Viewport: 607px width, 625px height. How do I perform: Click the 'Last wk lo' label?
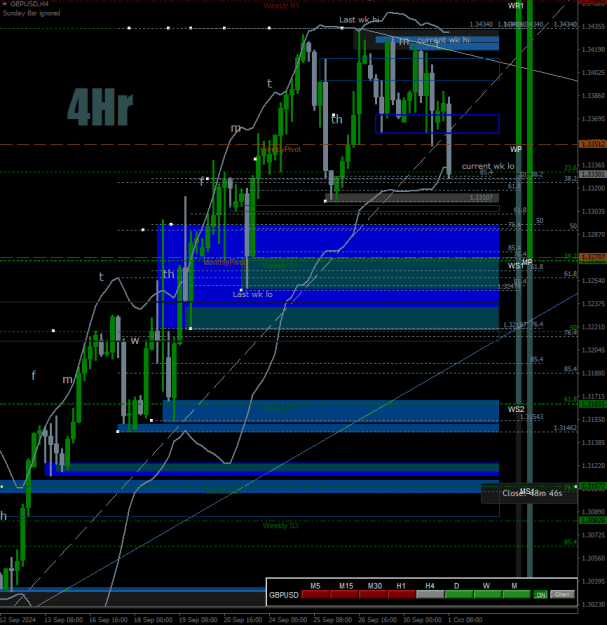pos(253,294)
